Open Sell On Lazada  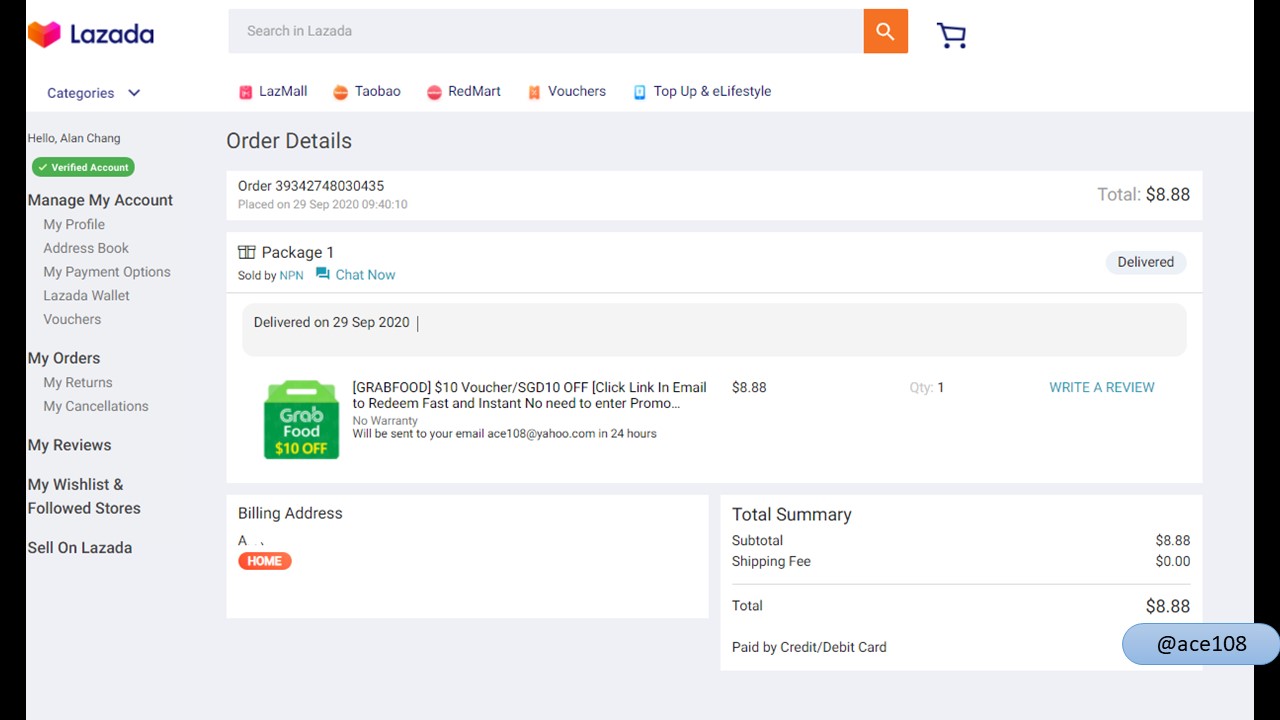coord(80,548)
